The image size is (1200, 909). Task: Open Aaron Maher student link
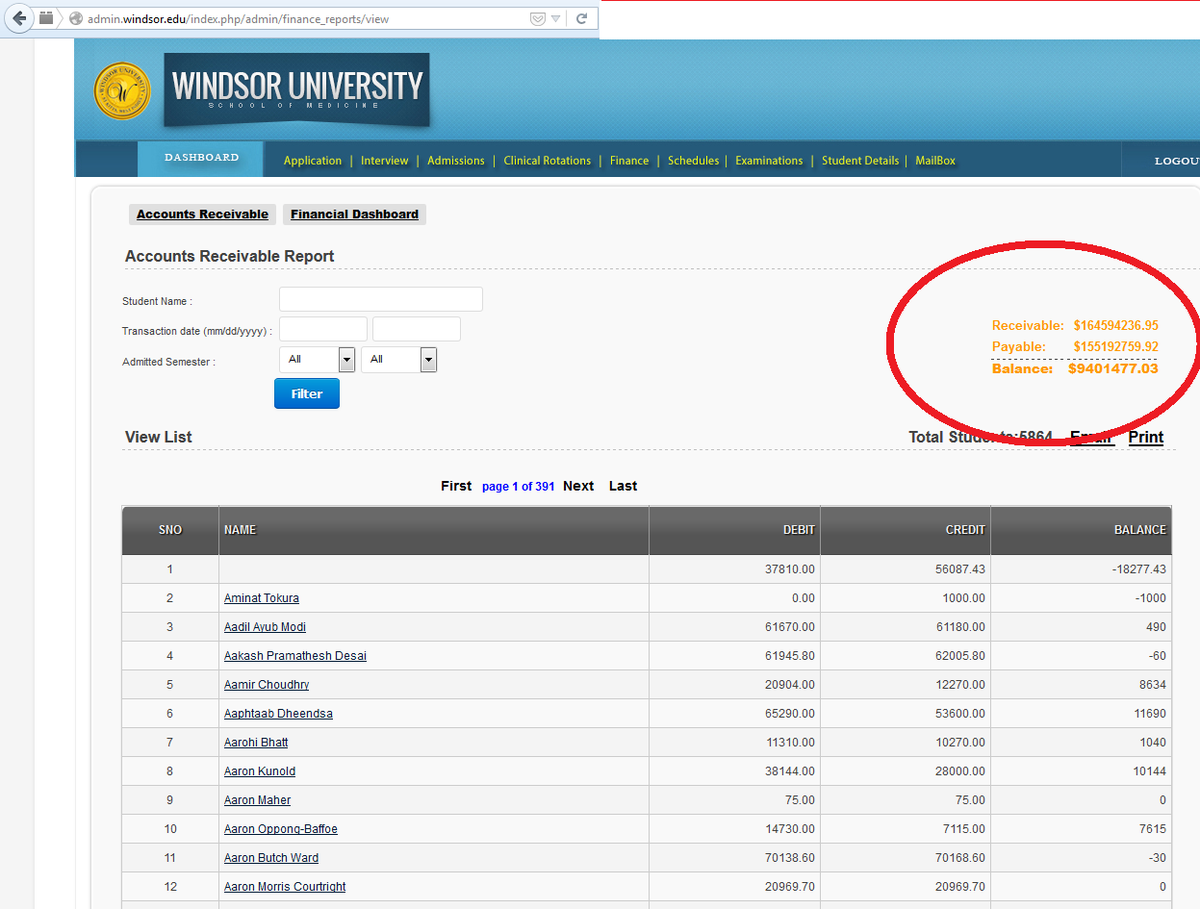(x=256, y=801)
